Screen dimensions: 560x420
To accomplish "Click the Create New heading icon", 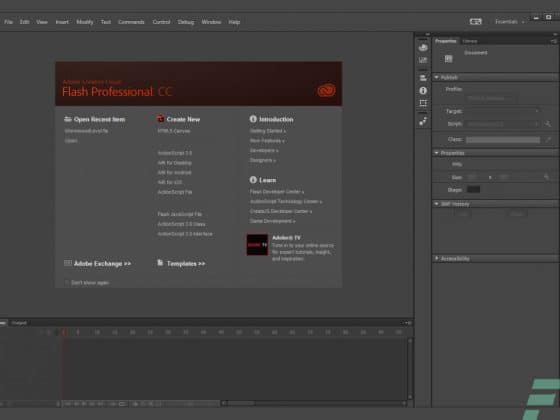I will pos(160,119).
